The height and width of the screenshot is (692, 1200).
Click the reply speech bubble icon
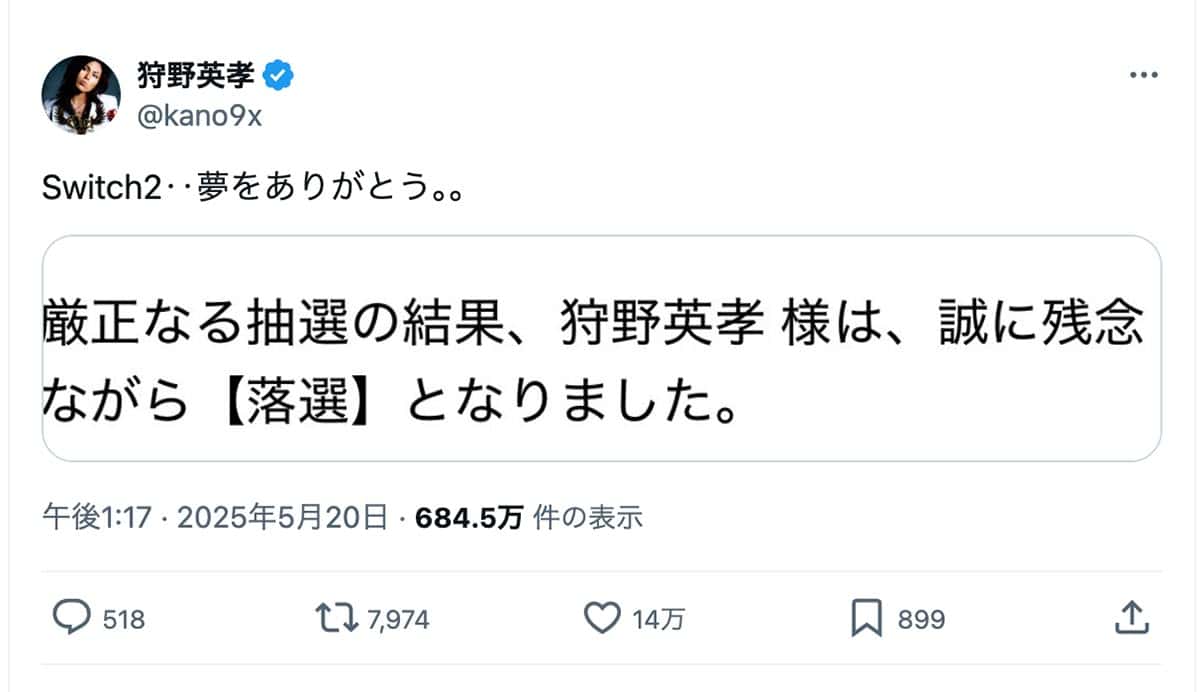(x=72, y=618)
